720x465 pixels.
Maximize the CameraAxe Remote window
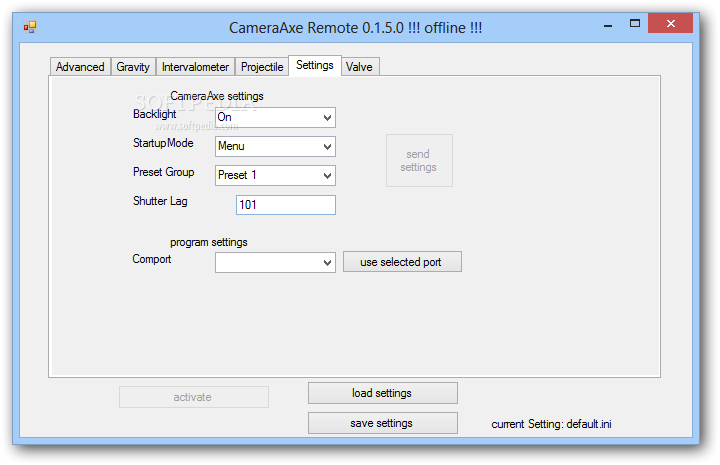tap(635, 23)
